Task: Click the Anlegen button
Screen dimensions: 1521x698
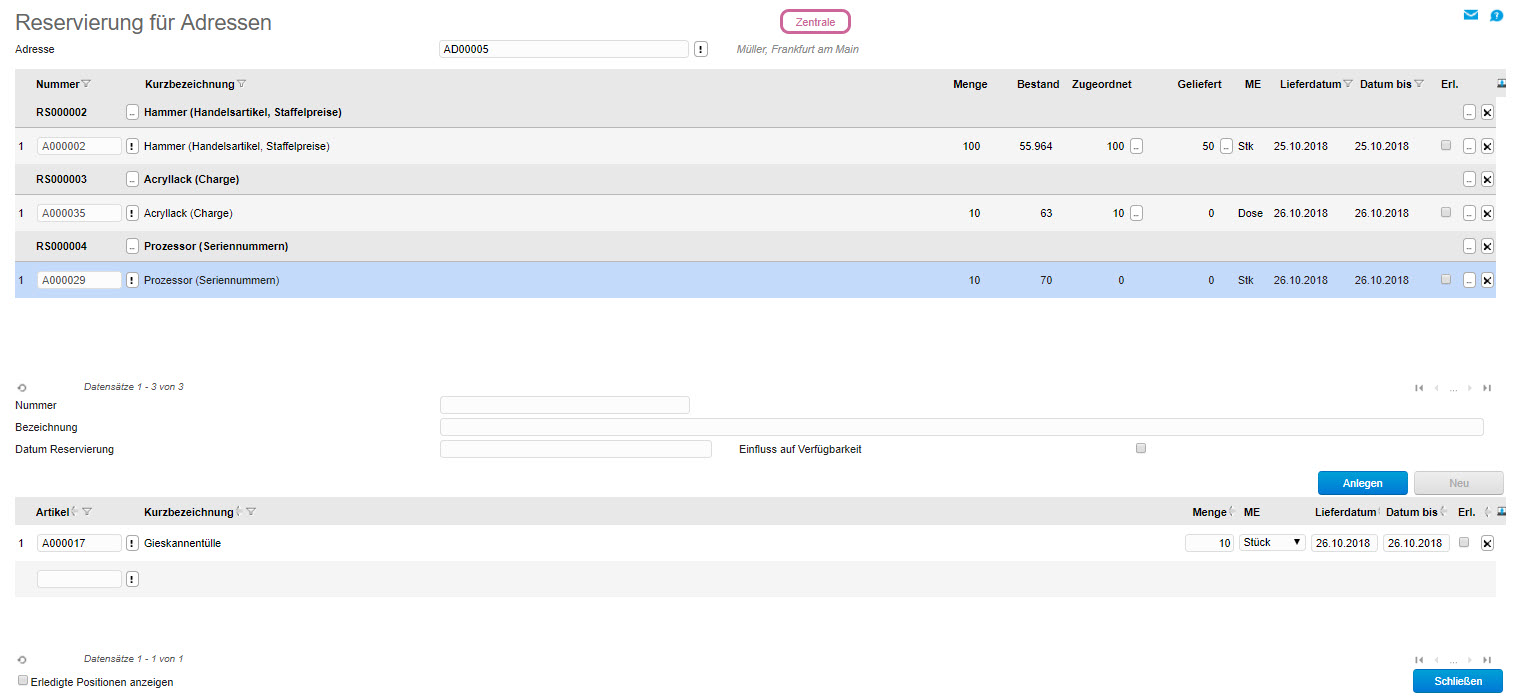Action: point(1362,483)
